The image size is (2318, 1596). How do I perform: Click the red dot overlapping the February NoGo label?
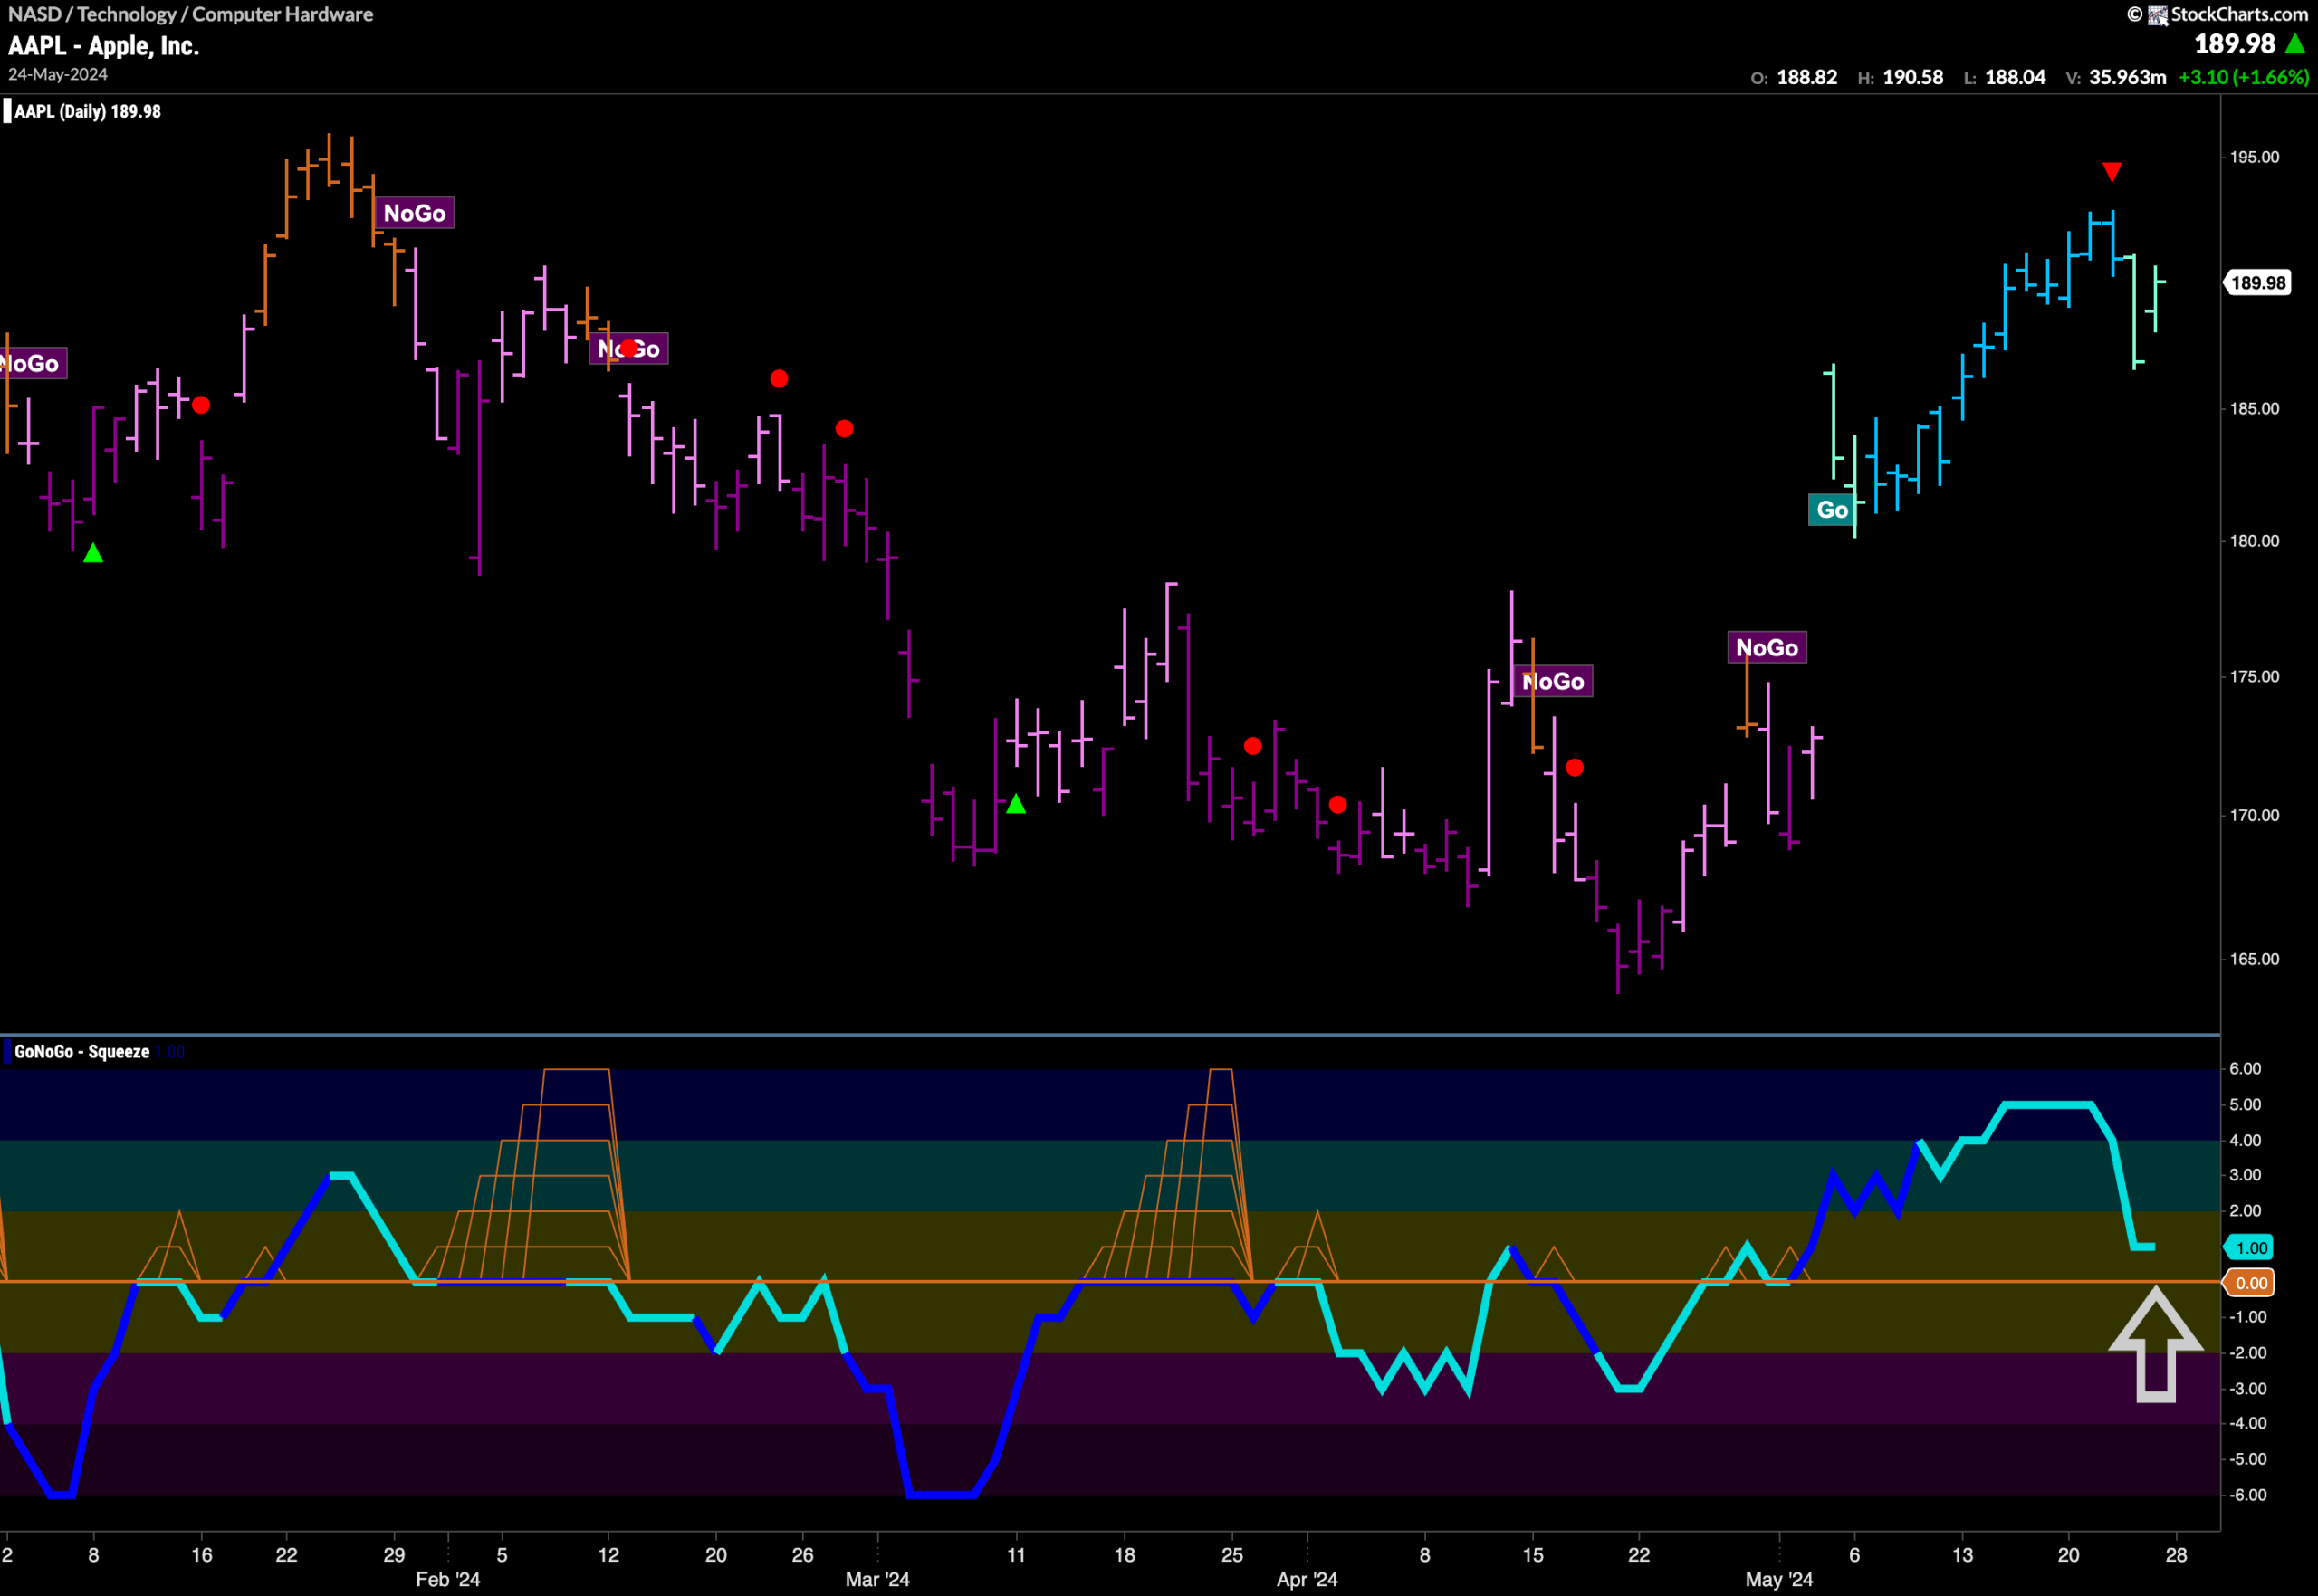(x=628, y=349)
